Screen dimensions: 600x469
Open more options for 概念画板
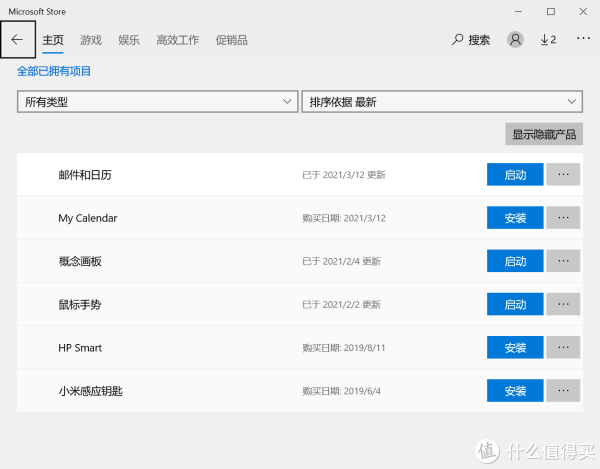[563, 261]
